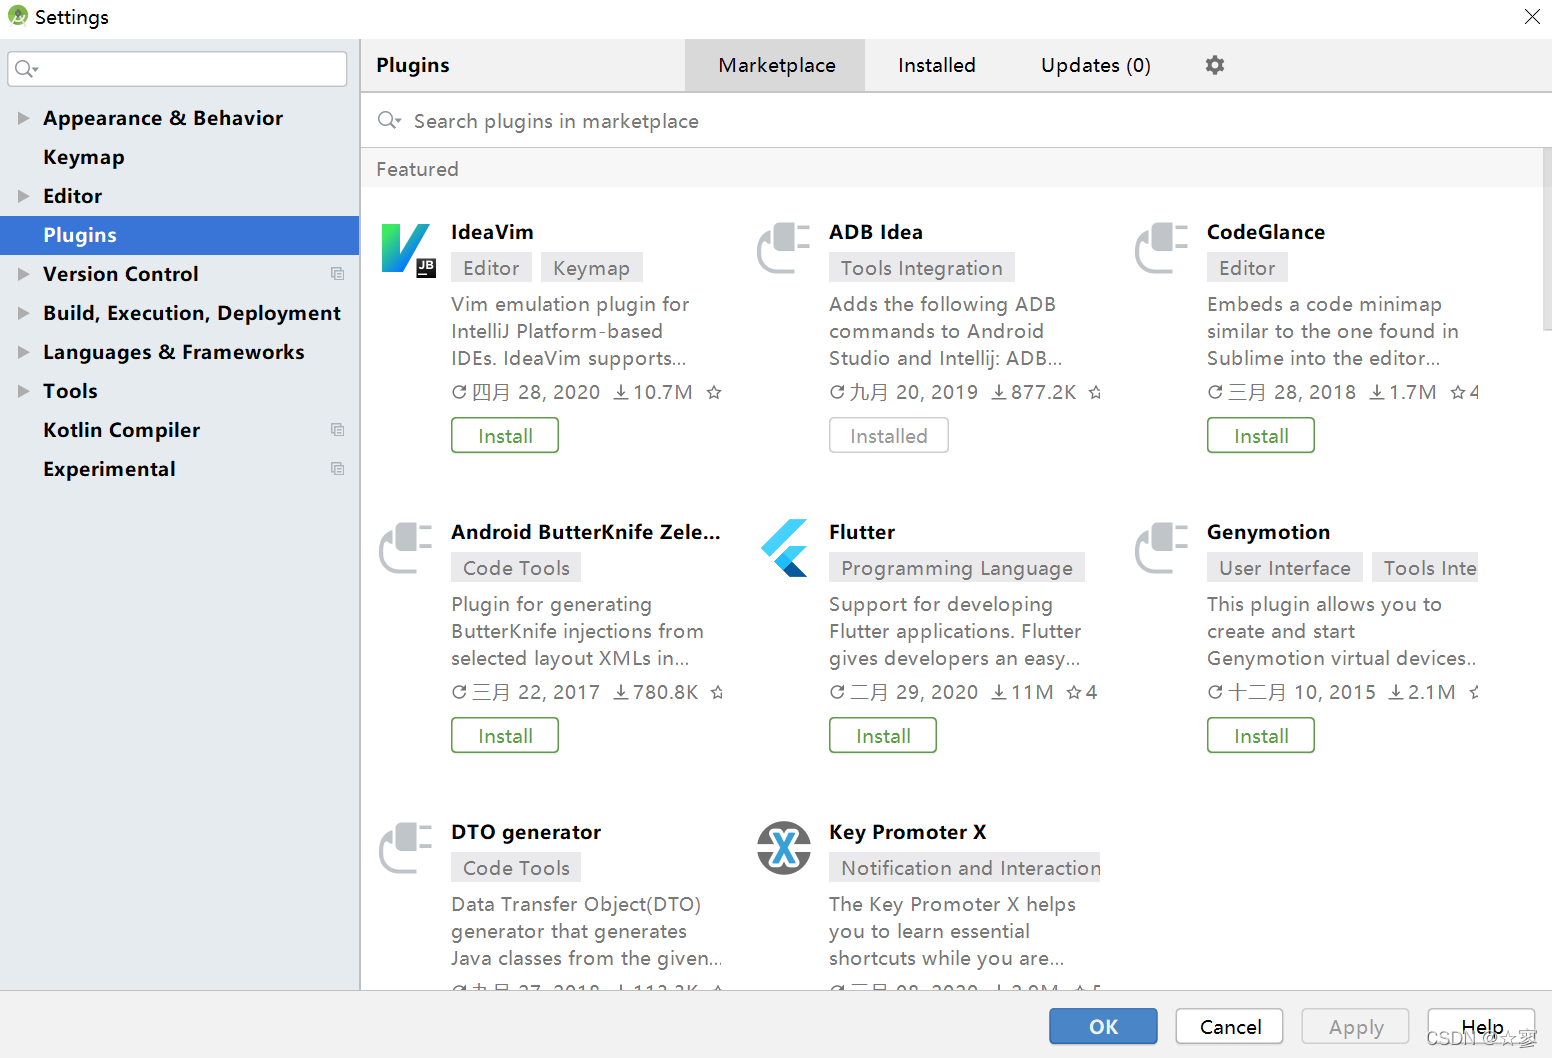Click the ADB Idea Installed button
The width and height of the screenshot is (1552, 1058).
[x=889, y=435]
